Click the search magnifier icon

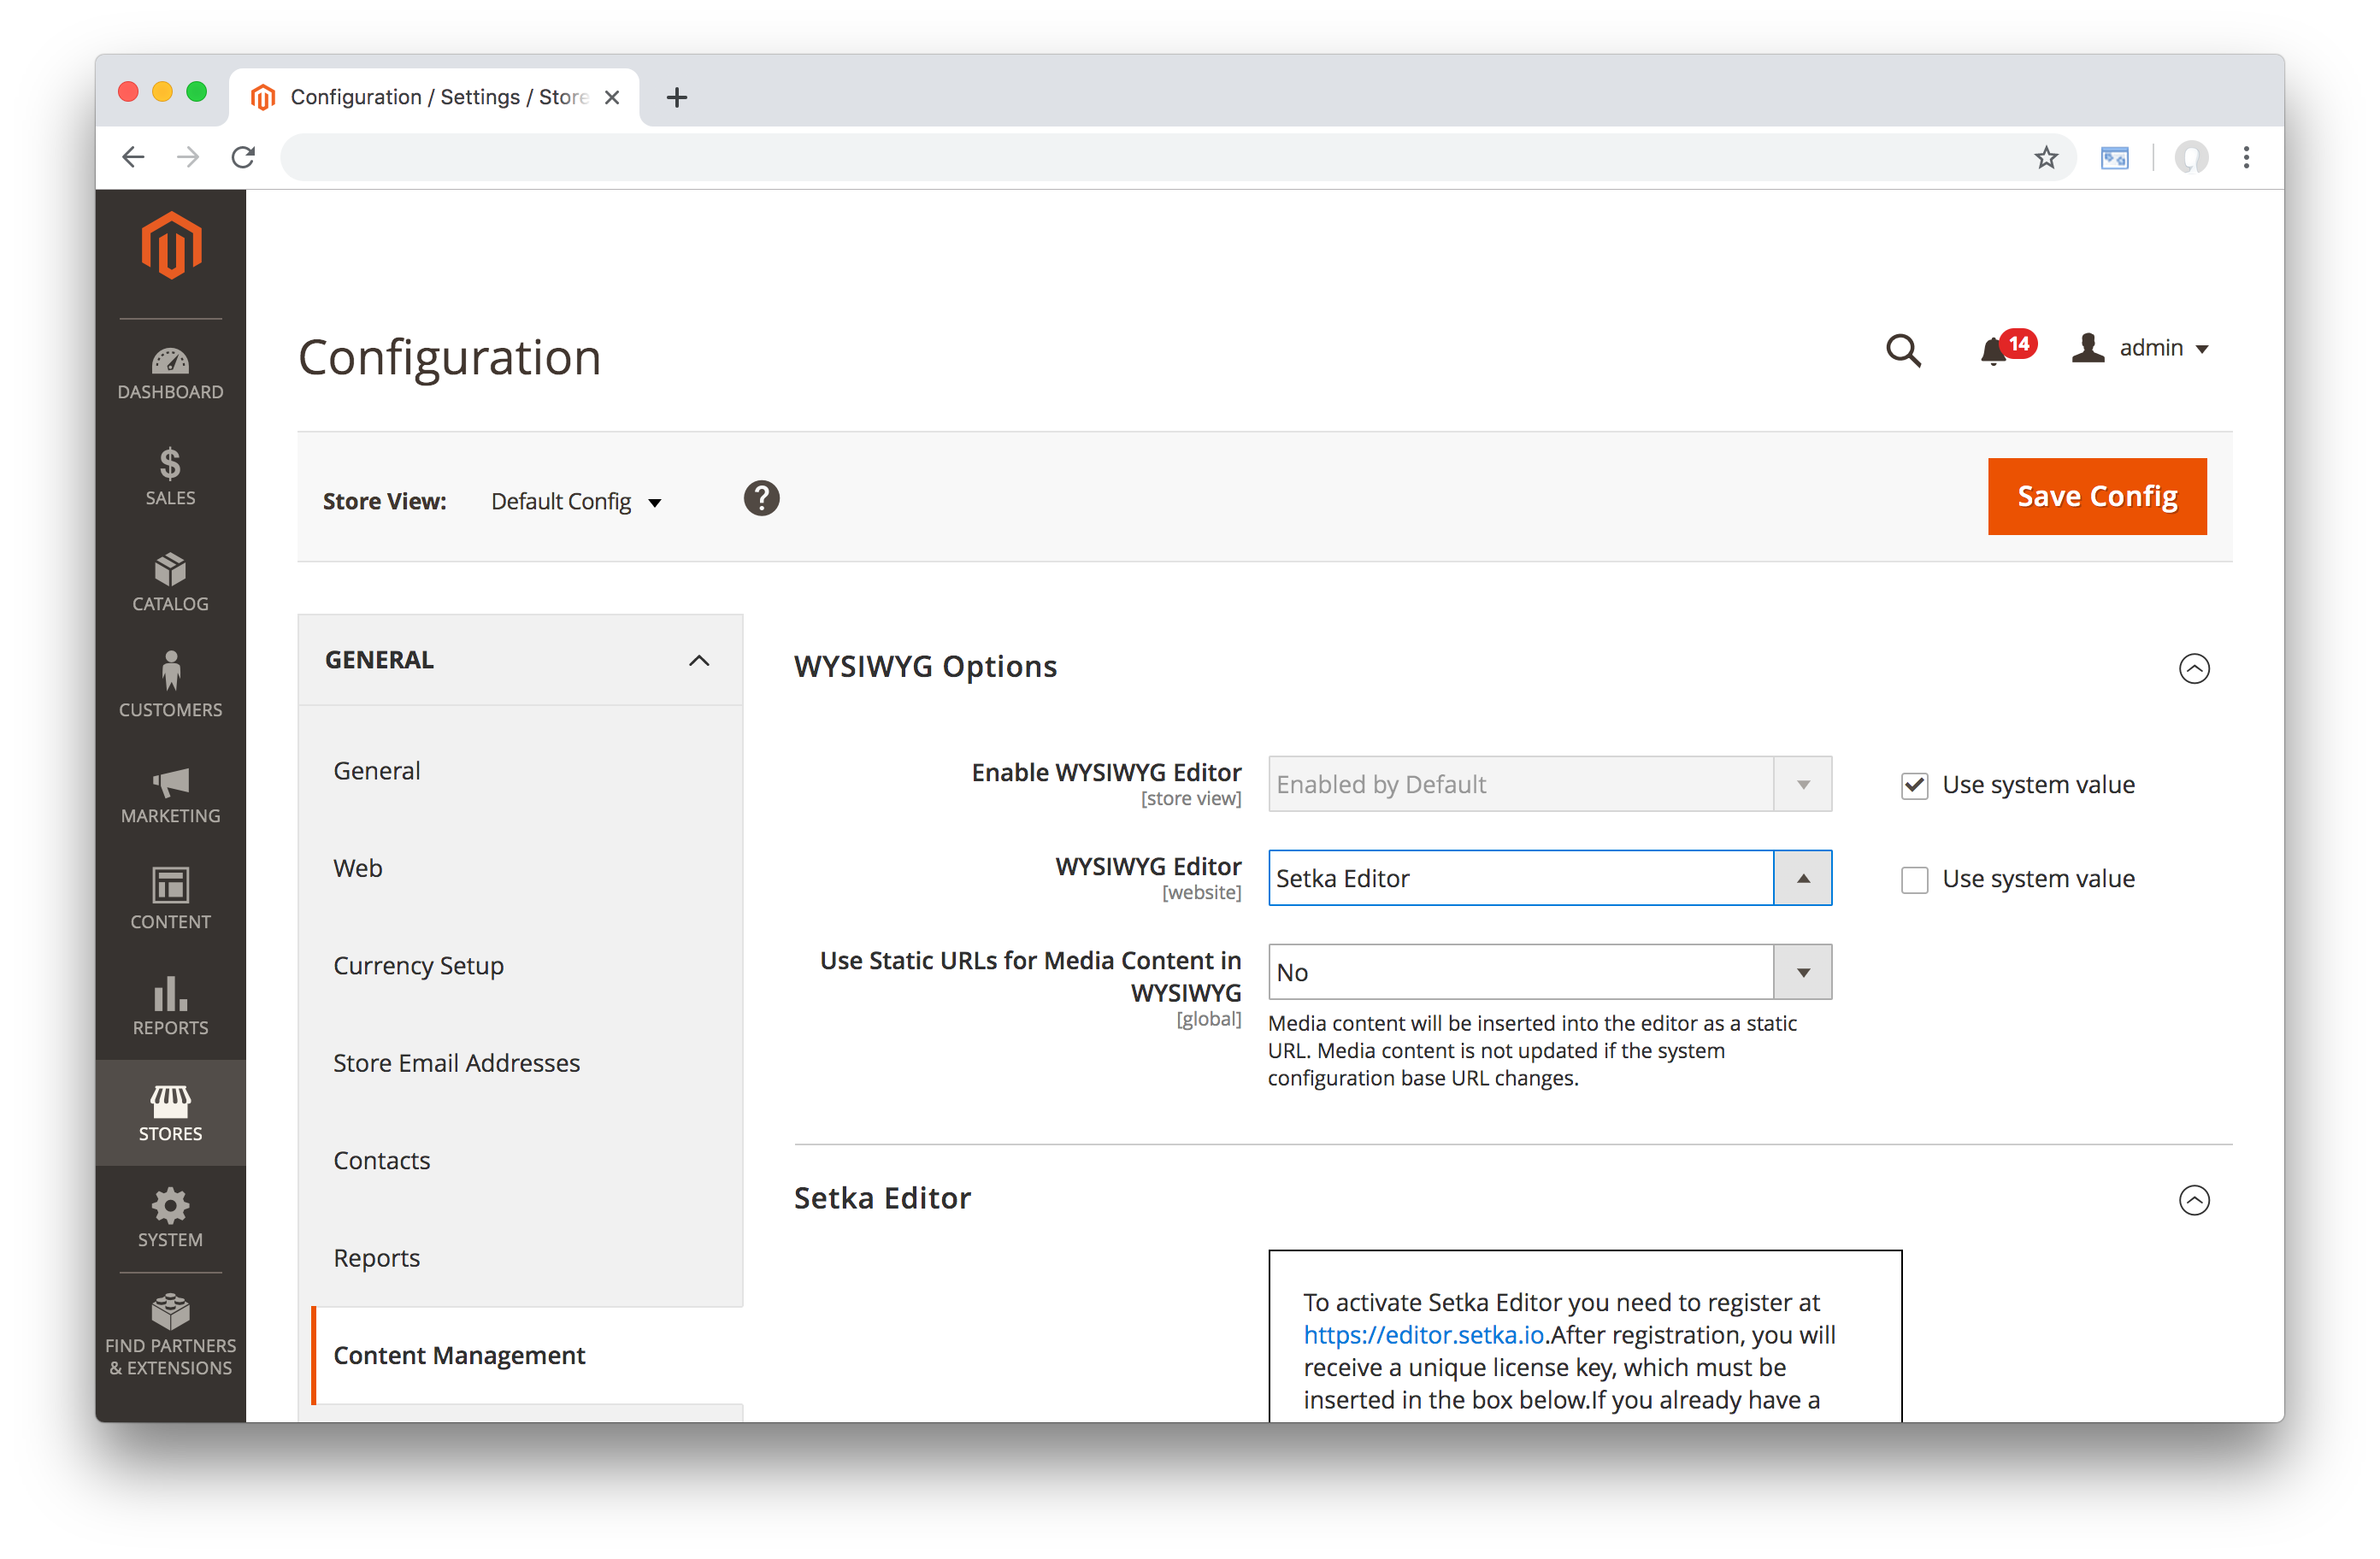click(1903, 350)
